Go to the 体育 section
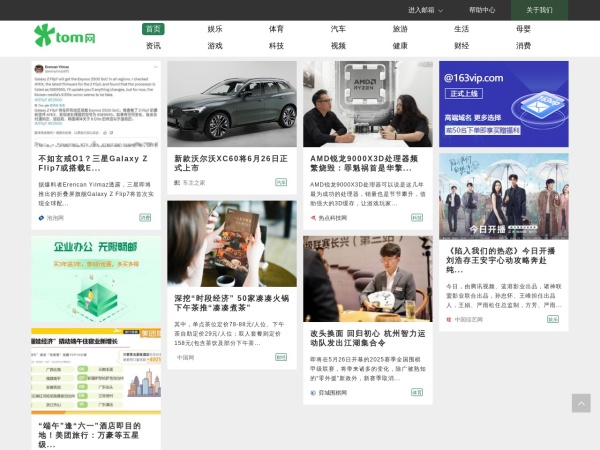The height and width of the screenshot is (450, 600). [276, 29]
